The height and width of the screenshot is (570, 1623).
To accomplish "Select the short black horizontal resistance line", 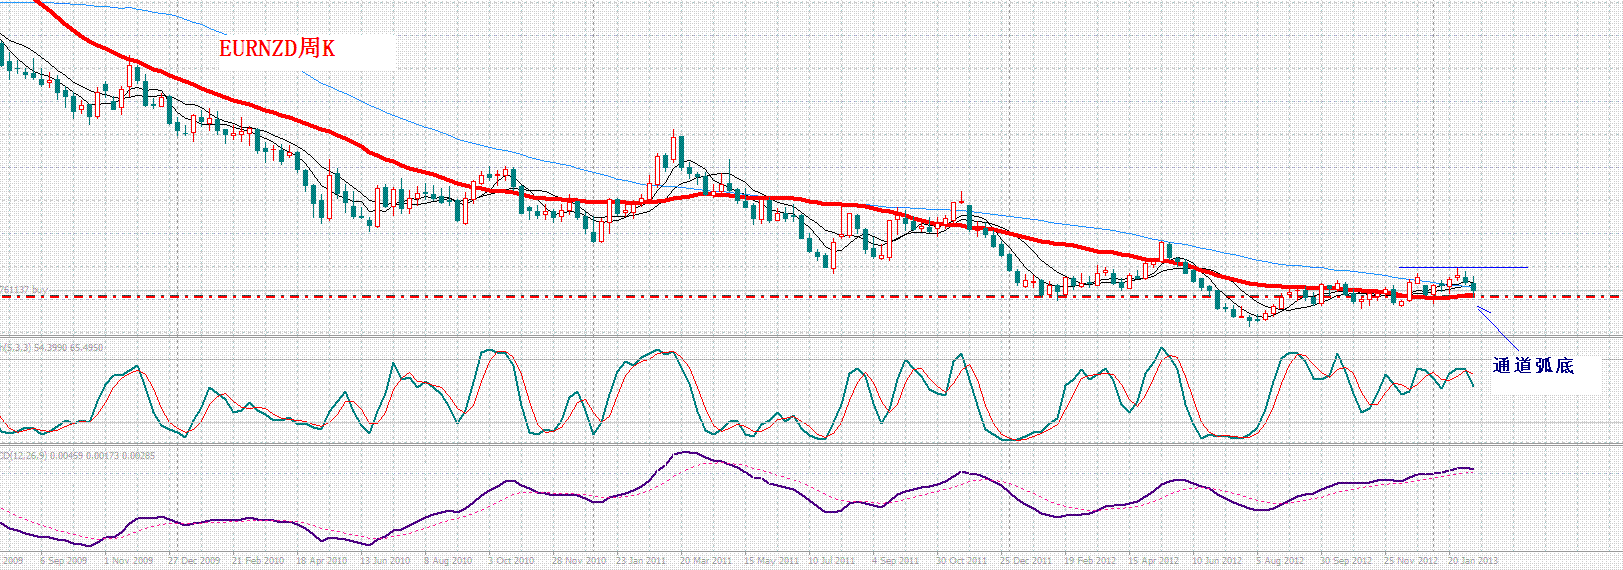I will pyautogui.click(x=1463, y=267).
